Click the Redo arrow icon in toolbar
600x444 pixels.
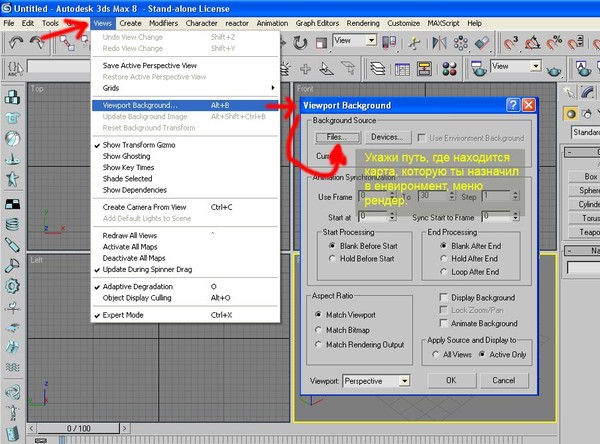coord(36,42)
